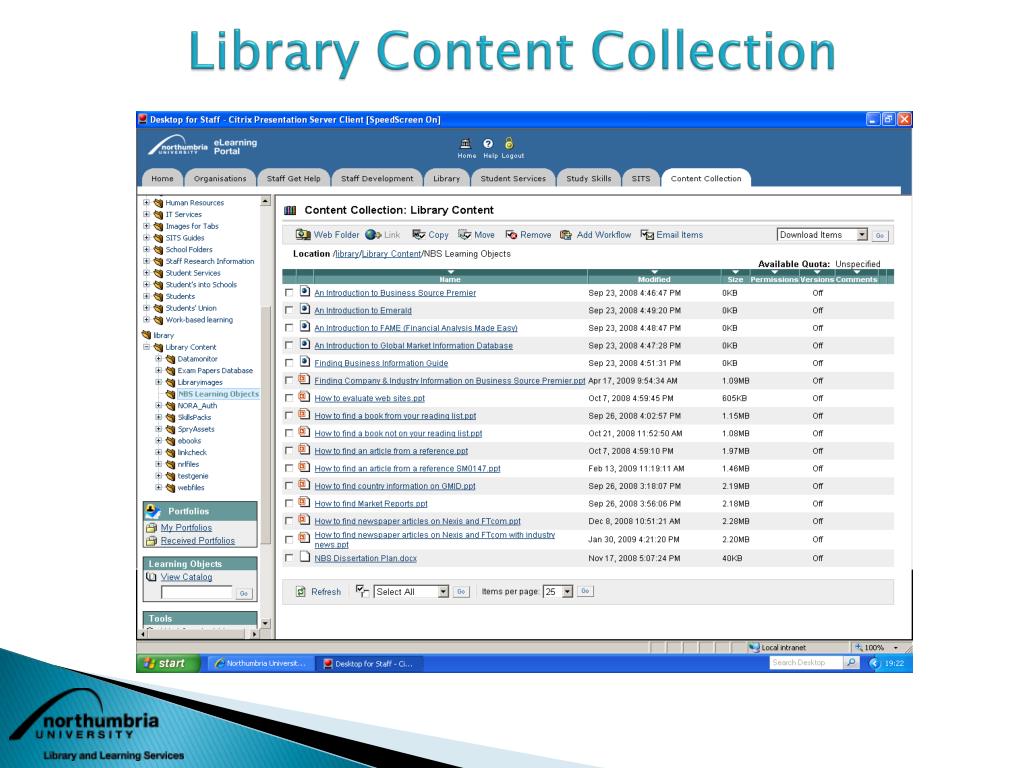Switch to the Staff Development tab
The image size is (1024, 768).
377,178
